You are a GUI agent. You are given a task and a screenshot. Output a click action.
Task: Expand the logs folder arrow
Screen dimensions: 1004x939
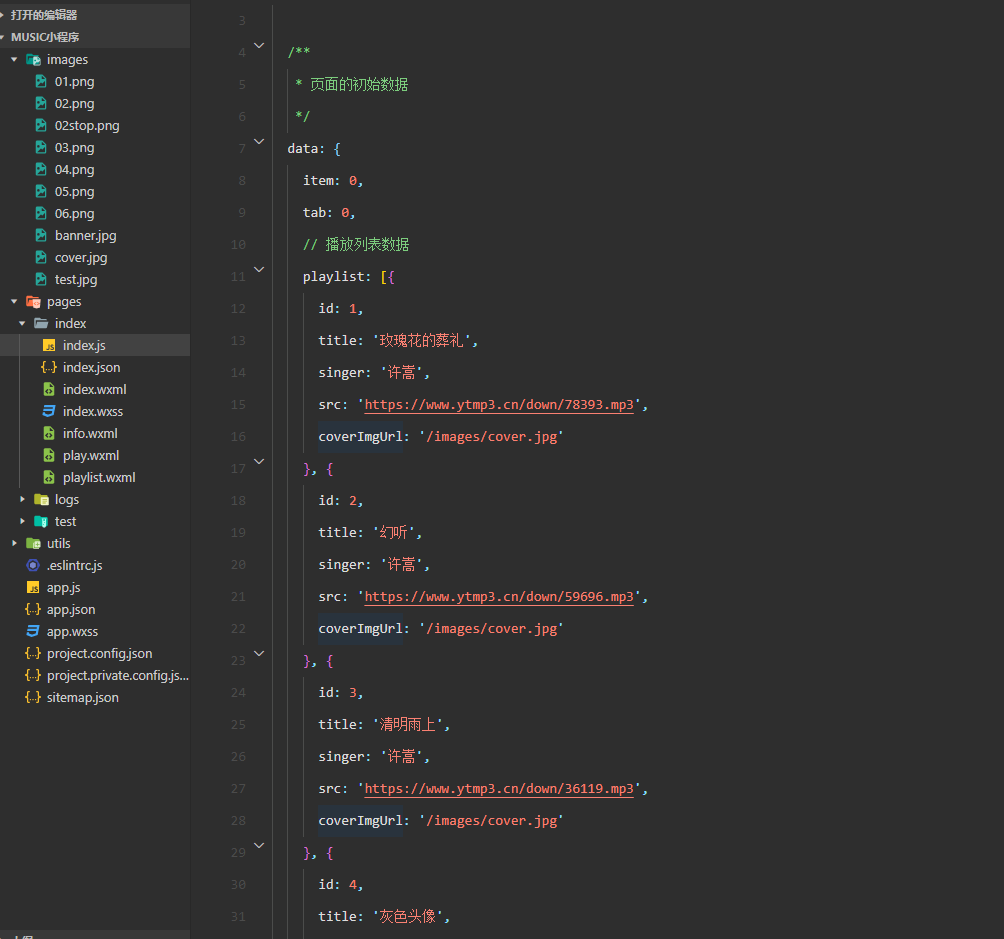(x=22, y=499)
